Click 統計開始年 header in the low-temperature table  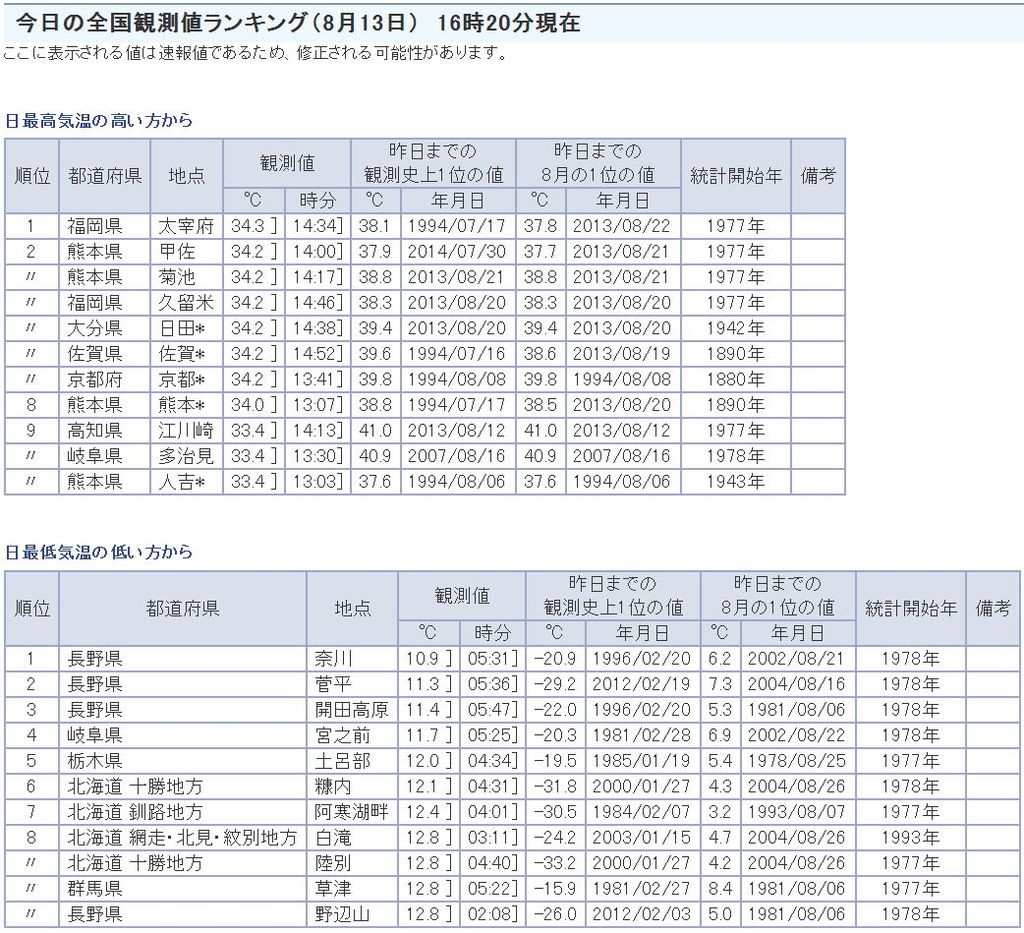point(909,607)
